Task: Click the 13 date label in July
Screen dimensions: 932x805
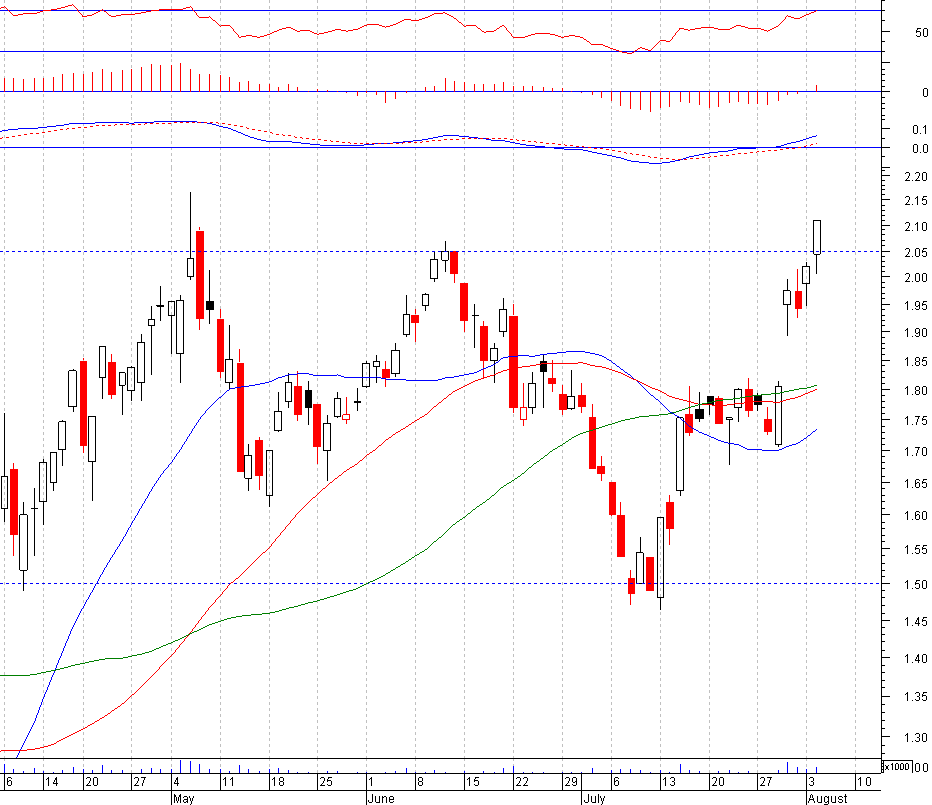Action: 669,782
